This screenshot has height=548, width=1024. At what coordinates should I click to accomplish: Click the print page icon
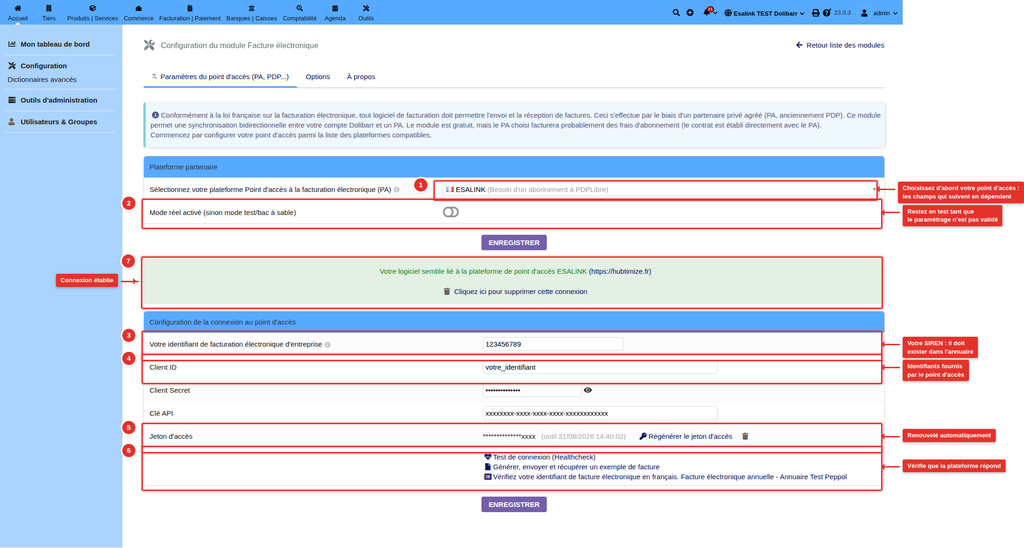pos(815,13)
